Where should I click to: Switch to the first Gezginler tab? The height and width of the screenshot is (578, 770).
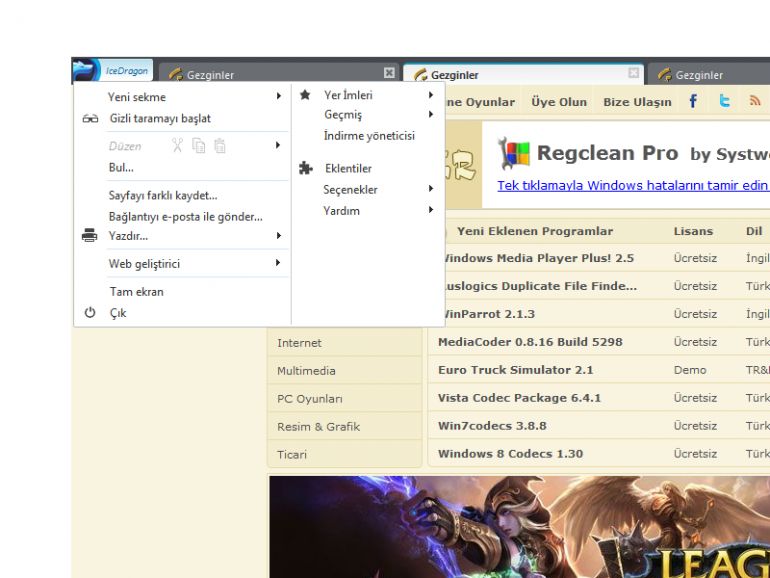point(278,74)
